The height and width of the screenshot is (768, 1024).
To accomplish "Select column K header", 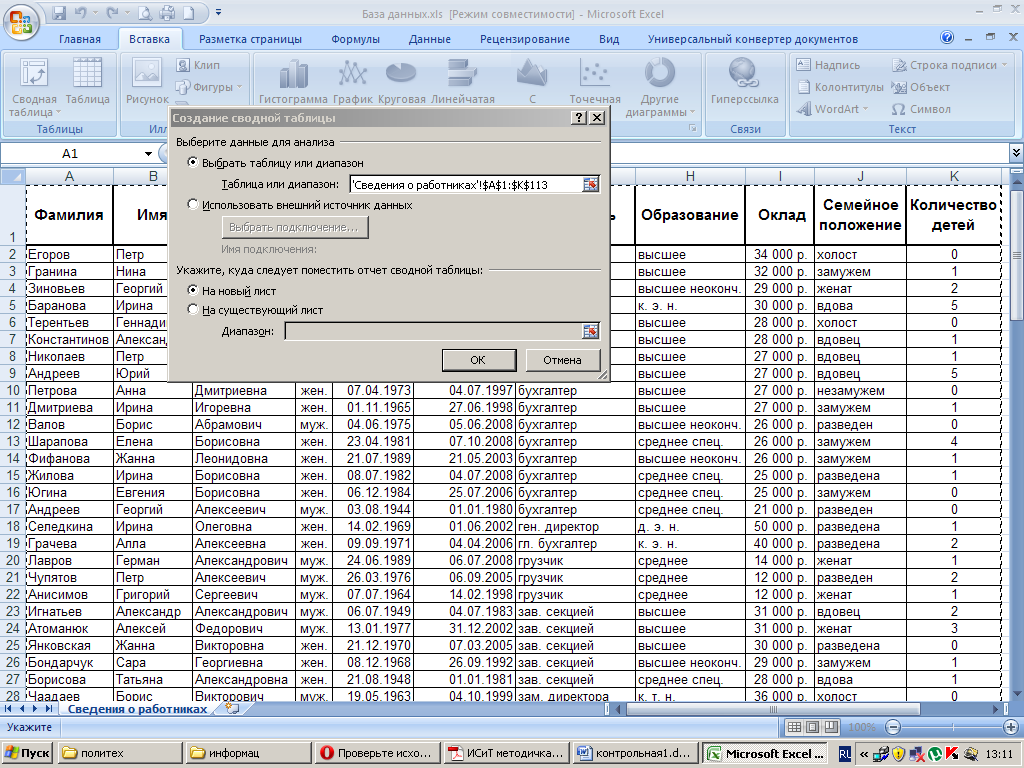I will pos(953,176).
